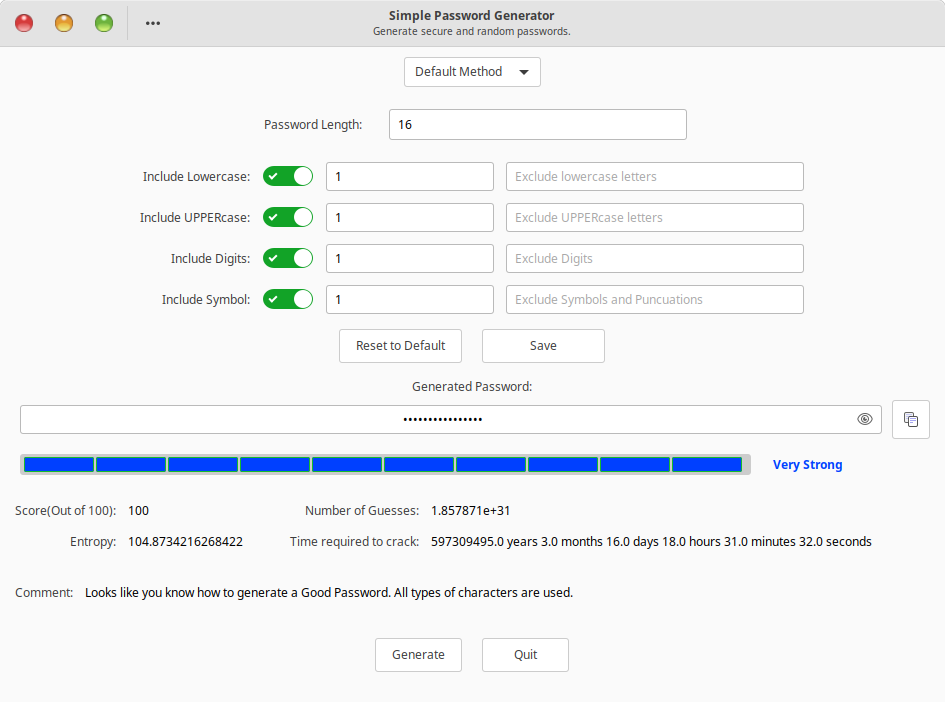945x702 pixels.
Task: Disable the Include UPPERcase option
Action: (288, 217)
